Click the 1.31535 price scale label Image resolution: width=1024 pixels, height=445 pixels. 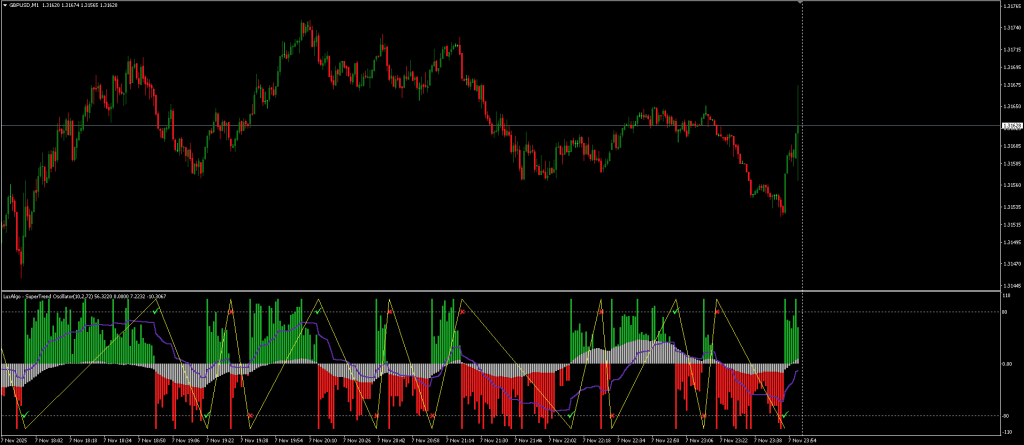click(1012, 206)
